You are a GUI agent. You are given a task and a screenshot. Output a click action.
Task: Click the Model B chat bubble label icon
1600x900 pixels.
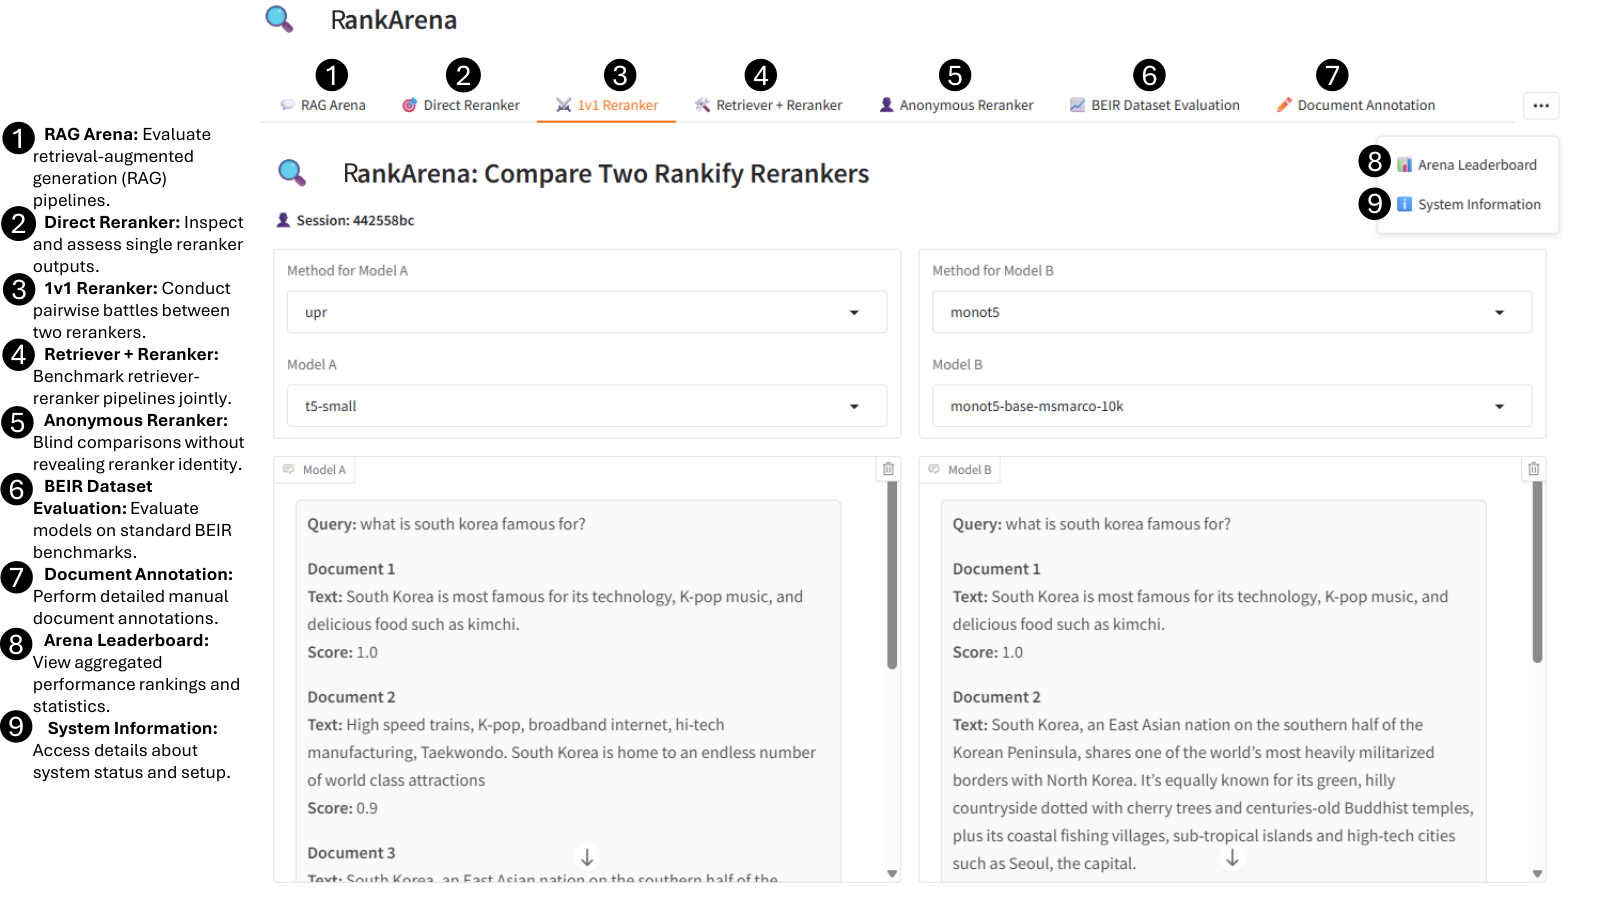pos(934,469)
